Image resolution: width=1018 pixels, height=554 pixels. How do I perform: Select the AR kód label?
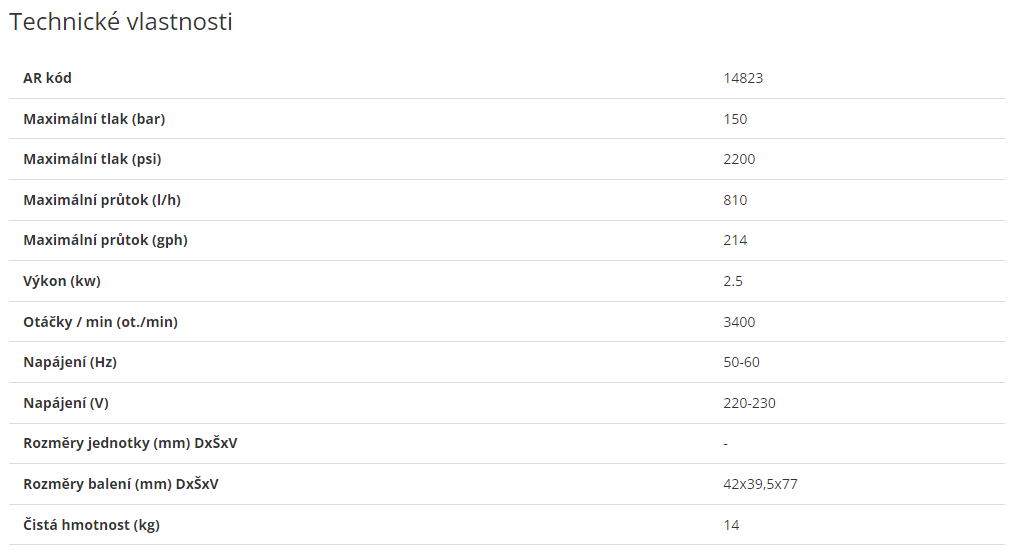pos(47,78)
